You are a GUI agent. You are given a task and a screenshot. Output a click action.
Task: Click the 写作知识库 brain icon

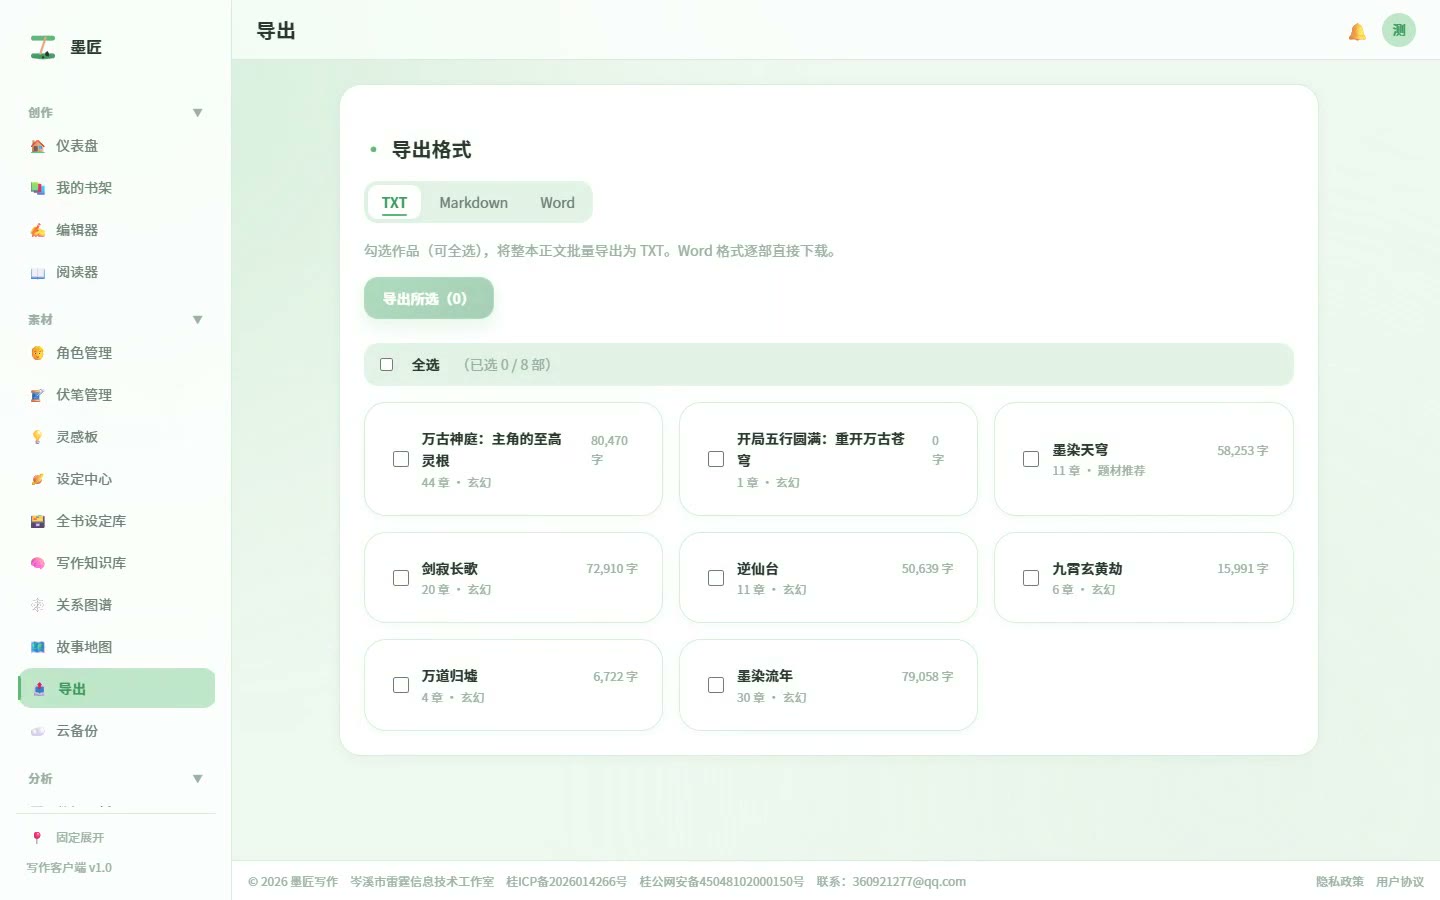(x=38, y=563)
